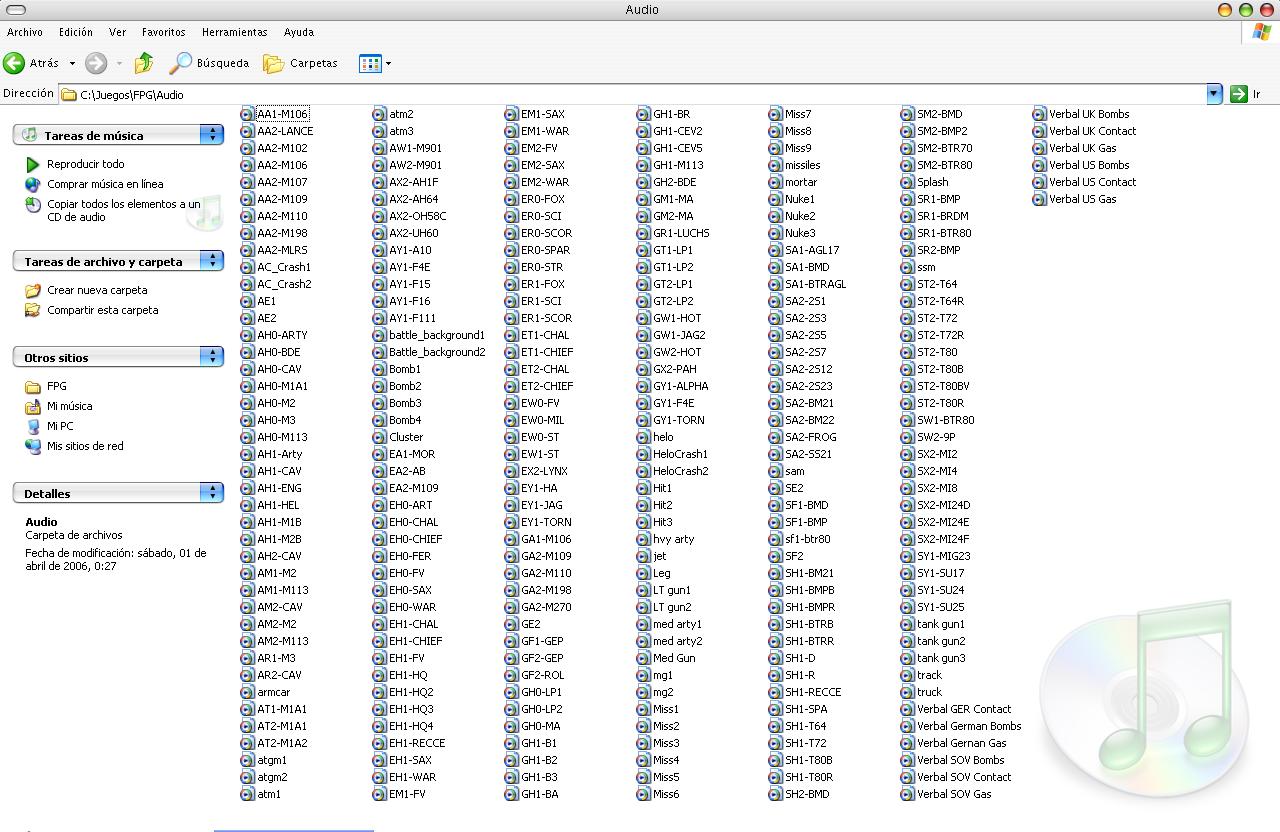Select the mortar audio file icon
Screen dimensions: 1280x832
point(775,182)
